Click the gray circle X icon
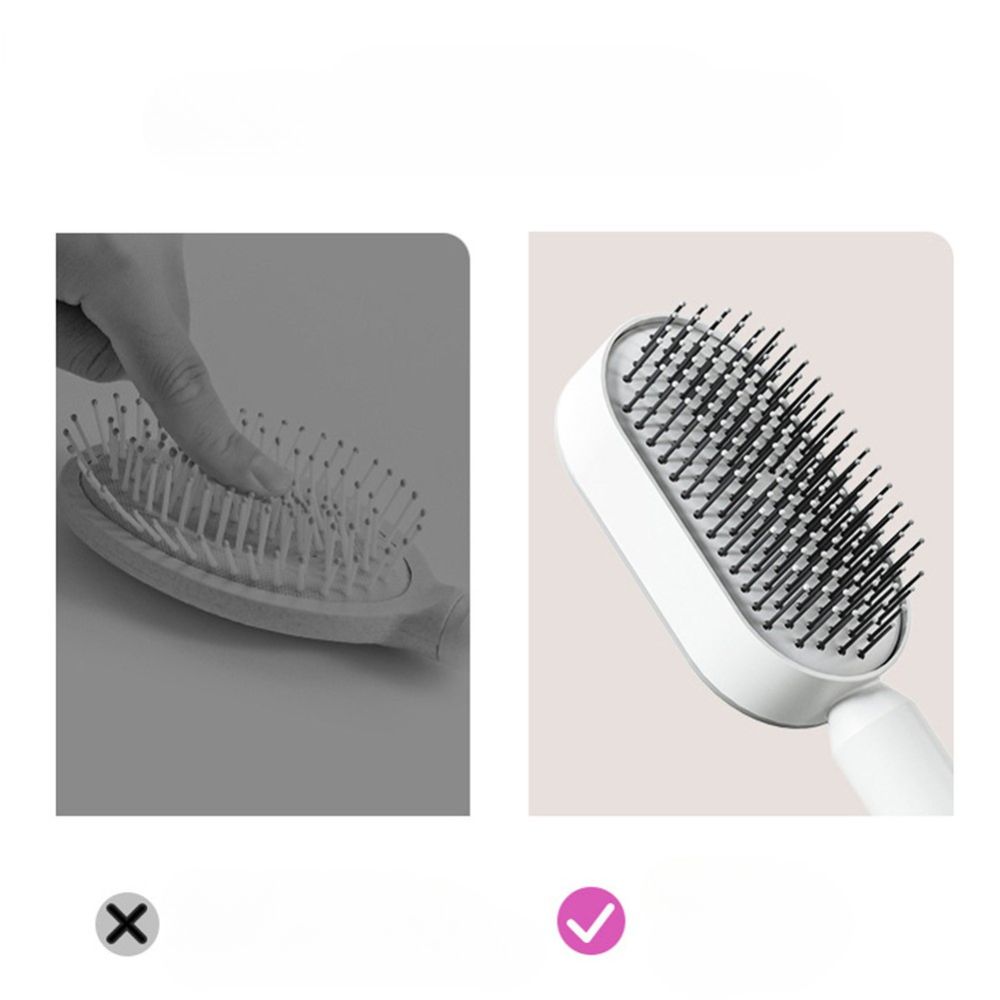The image size is (1000, 1000). [x=127, y=923]
